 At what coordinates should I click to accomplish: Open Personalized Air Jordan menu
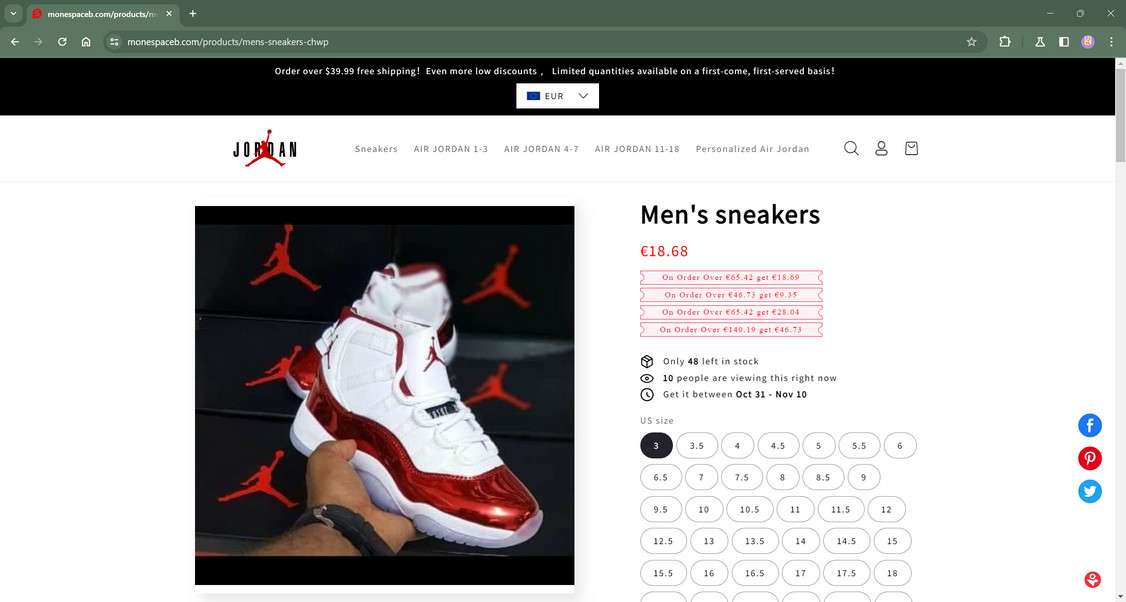[x=753, y=149]
